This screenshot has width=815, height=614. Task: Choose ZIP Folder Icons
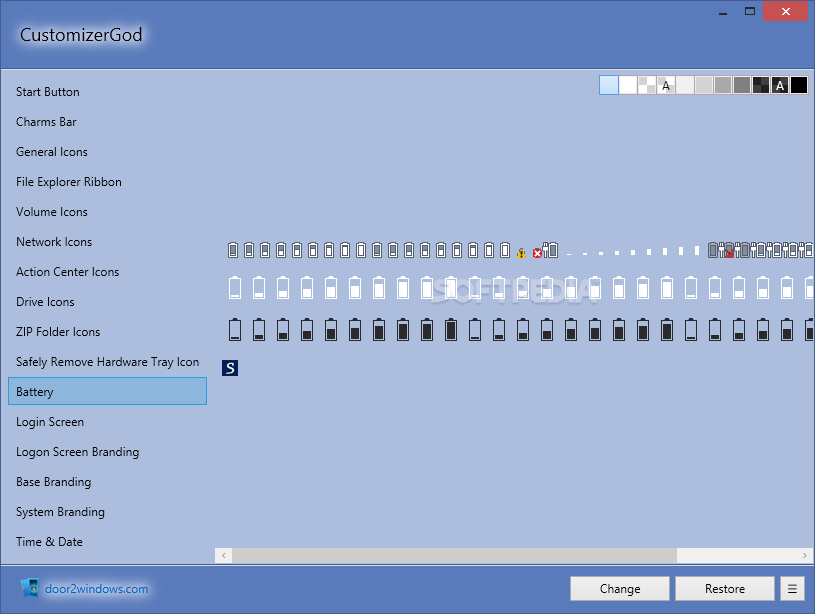(58, 332)
